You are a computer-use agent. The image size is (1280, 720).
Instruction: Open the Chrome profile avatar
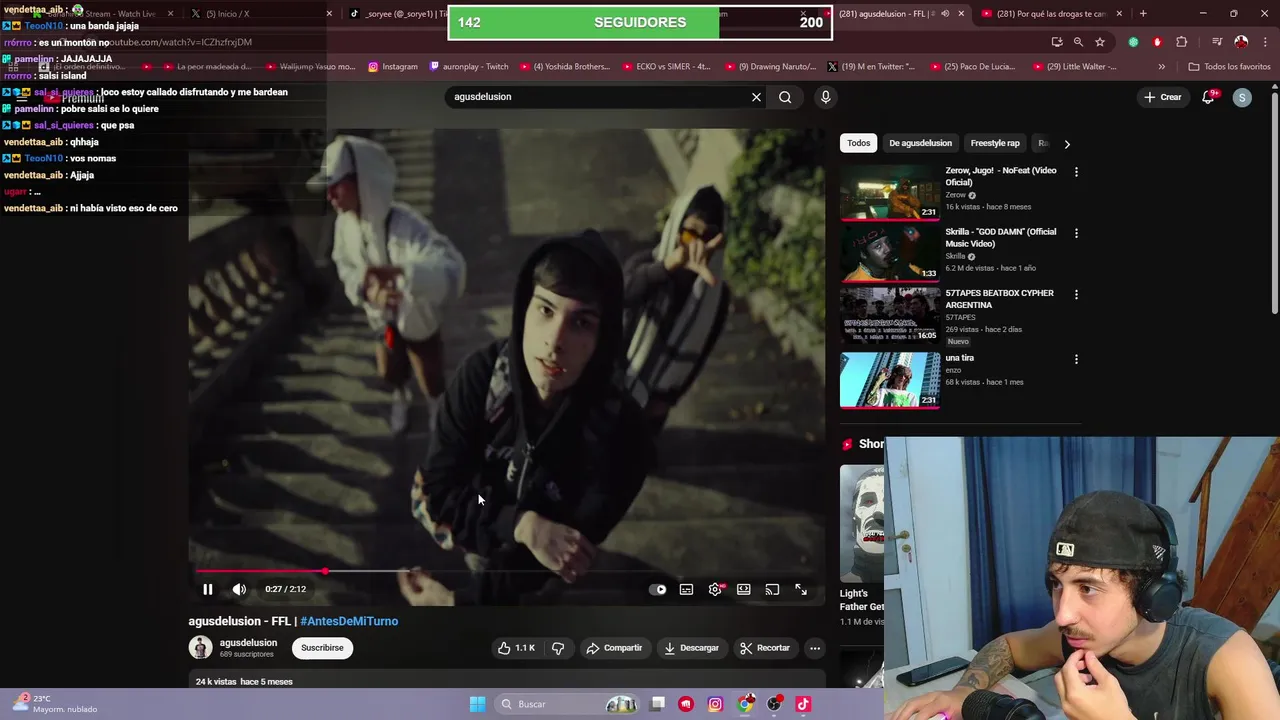1241,42
